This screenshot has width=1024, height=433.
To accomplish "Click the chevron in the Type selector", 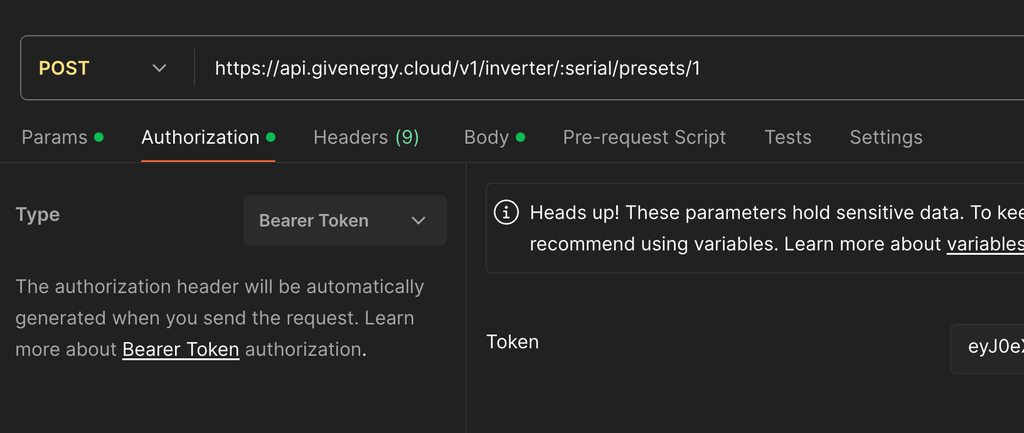I will pyautogui.click(x=419, y=221).
